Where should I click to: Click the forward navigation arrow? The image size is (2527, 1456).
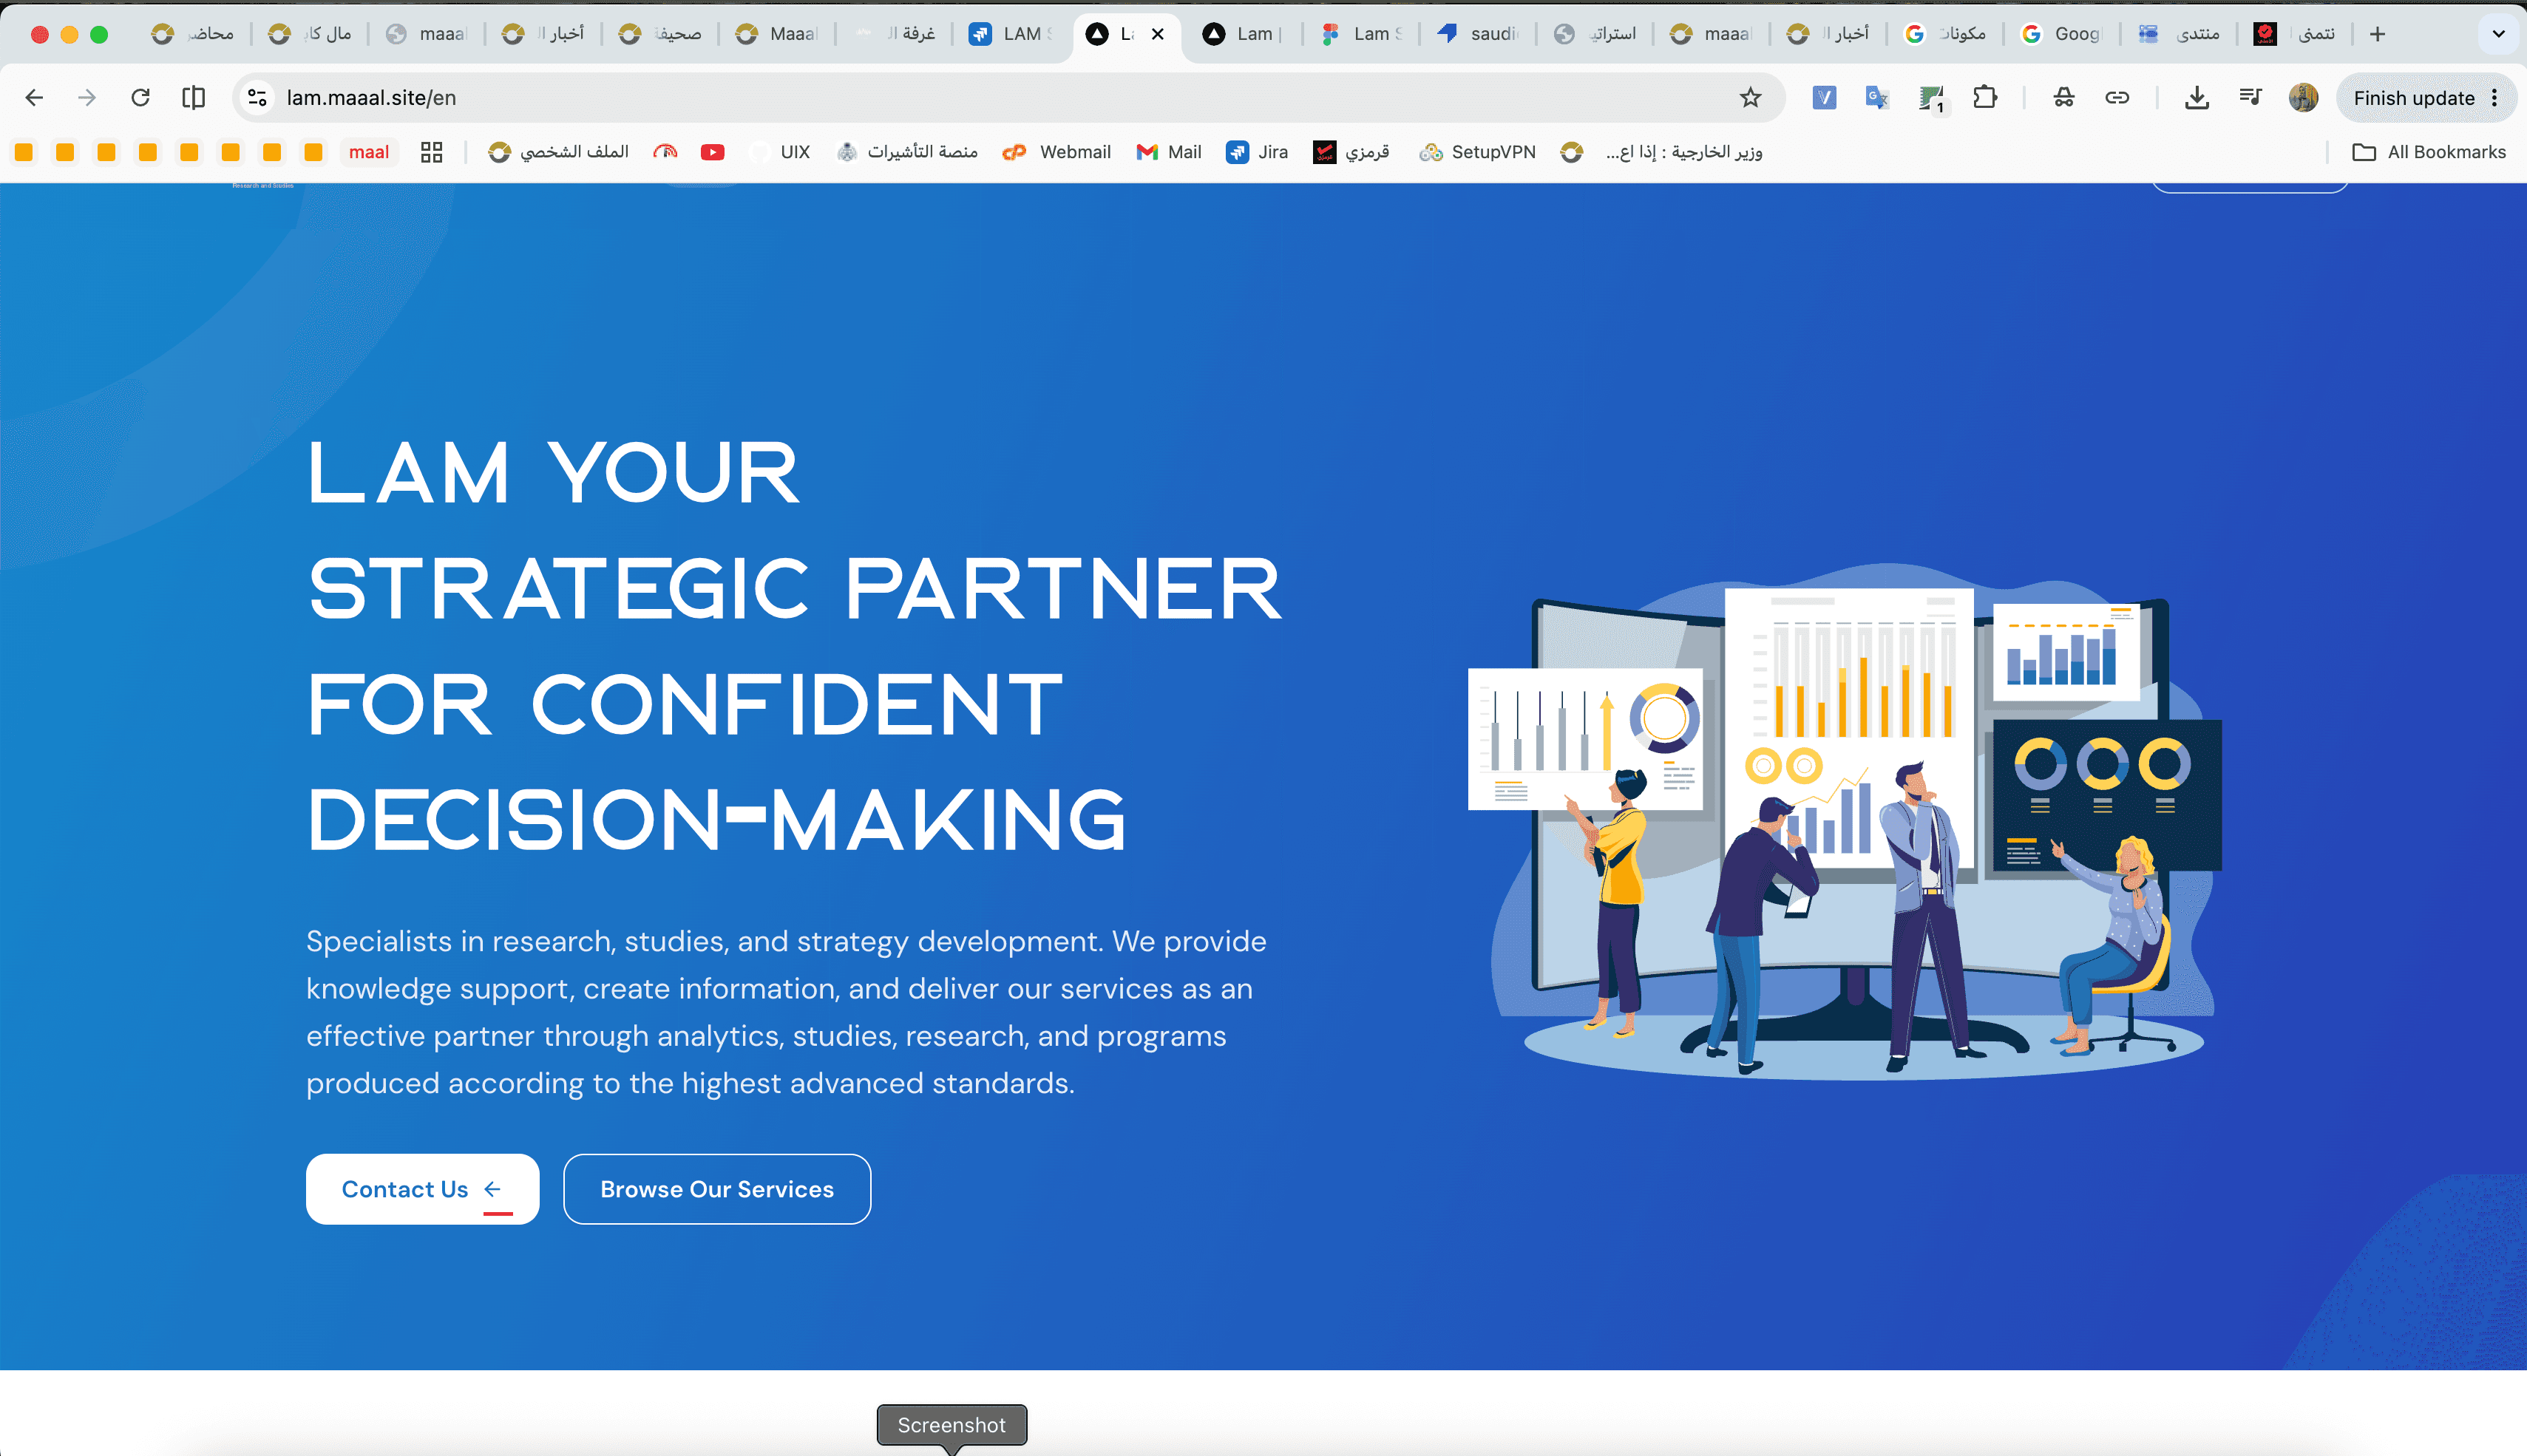tap(87, 97)
